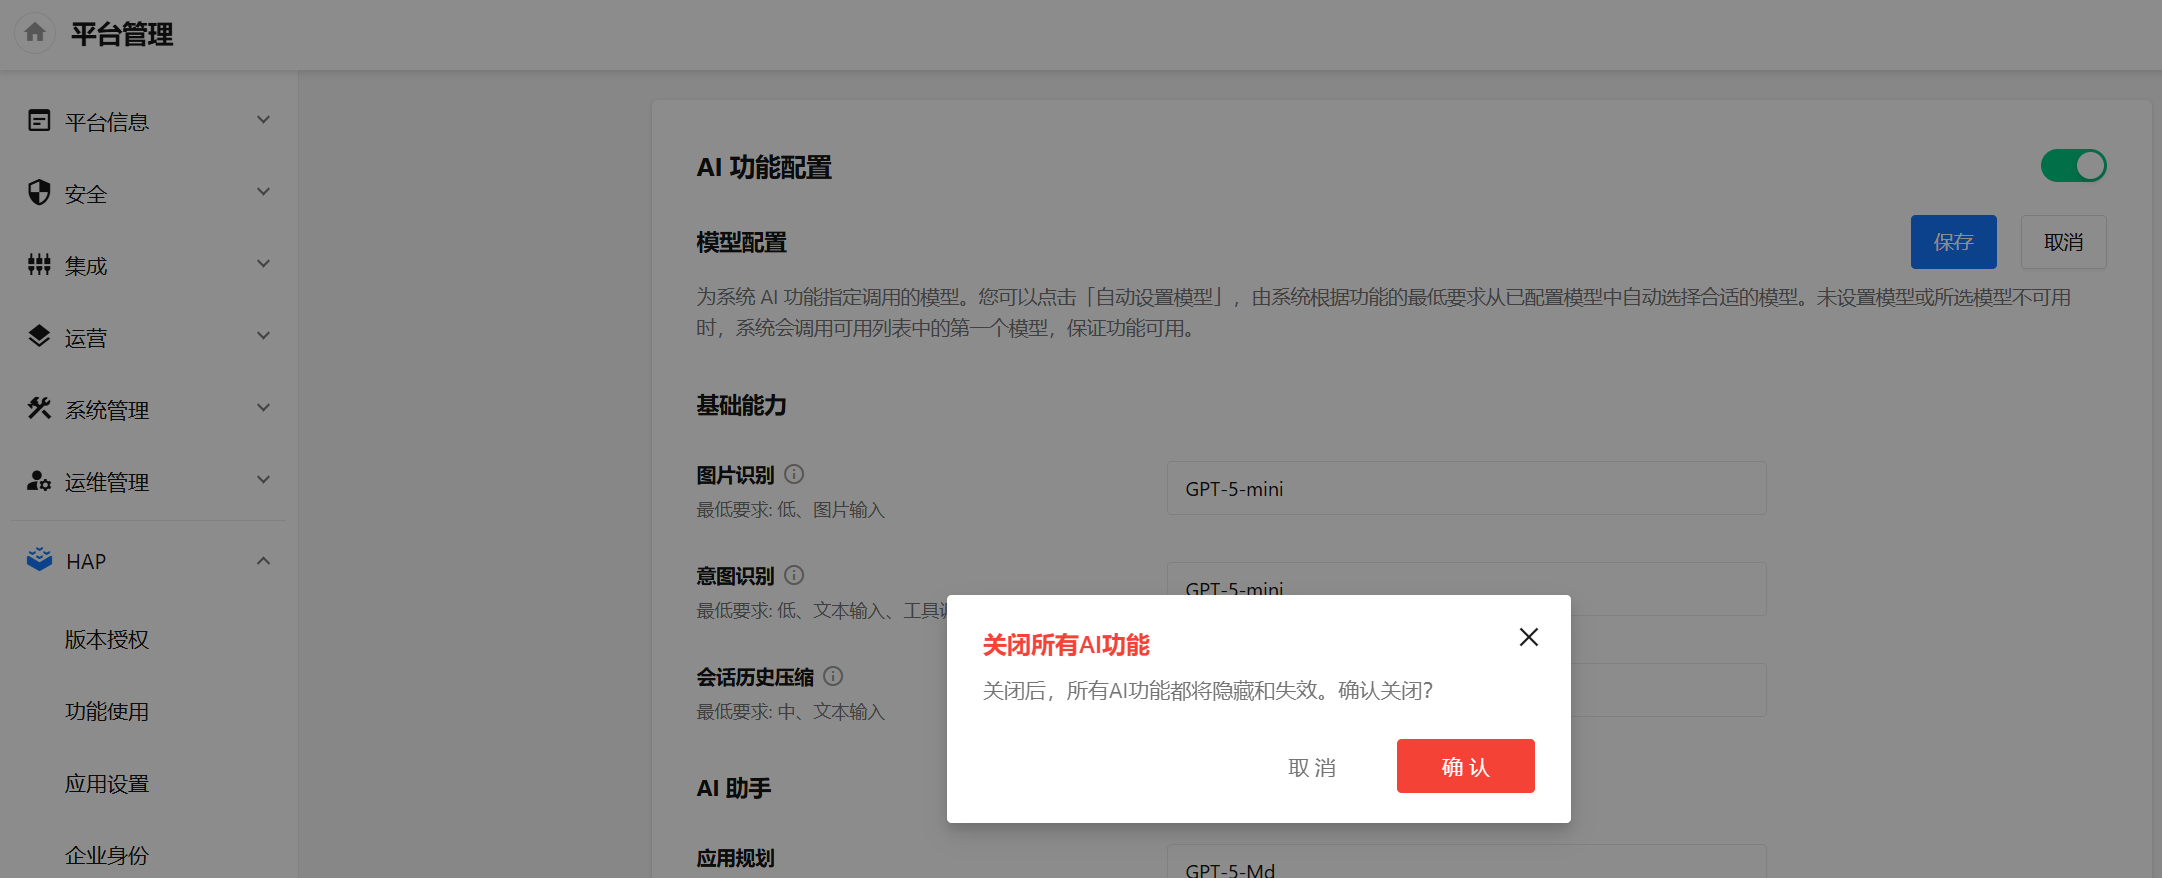Click the 意图识别 label
The height and width of the screenshot is (878, 2162).
[735, 576]
